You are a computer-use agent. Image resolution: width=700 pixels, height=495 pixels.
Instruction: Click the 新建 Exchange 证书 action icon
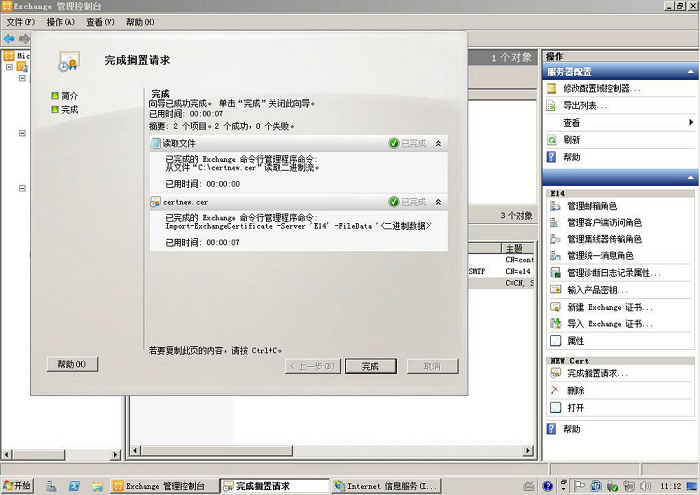[554, 307]
